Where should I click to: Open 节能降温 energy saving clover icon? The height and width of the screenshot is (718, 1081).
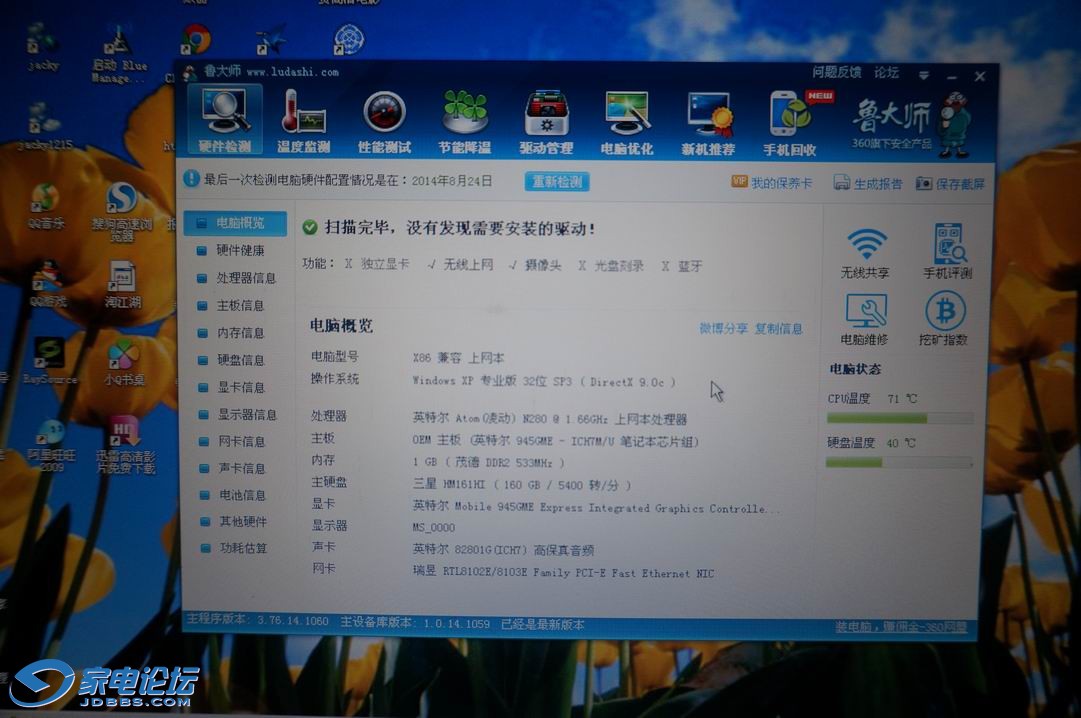[465, 122]
